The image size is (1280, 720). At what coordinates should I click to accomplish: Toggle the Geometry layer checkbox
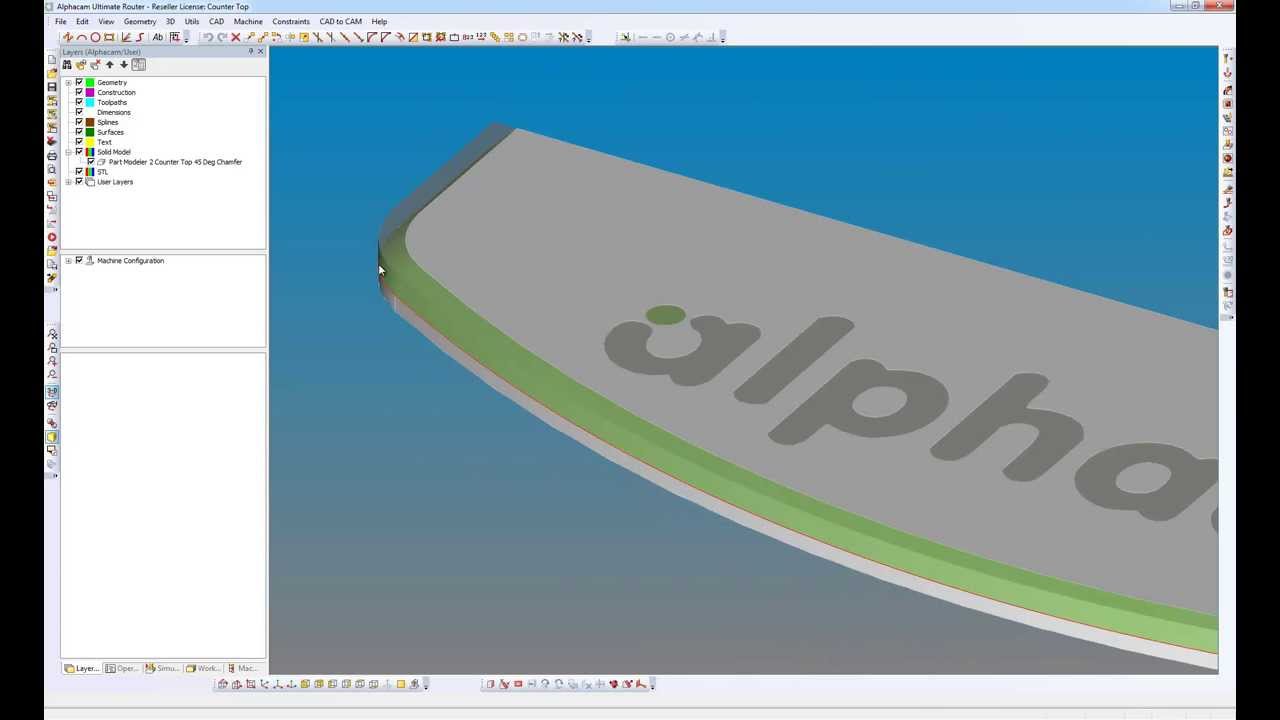click(79, 82)
